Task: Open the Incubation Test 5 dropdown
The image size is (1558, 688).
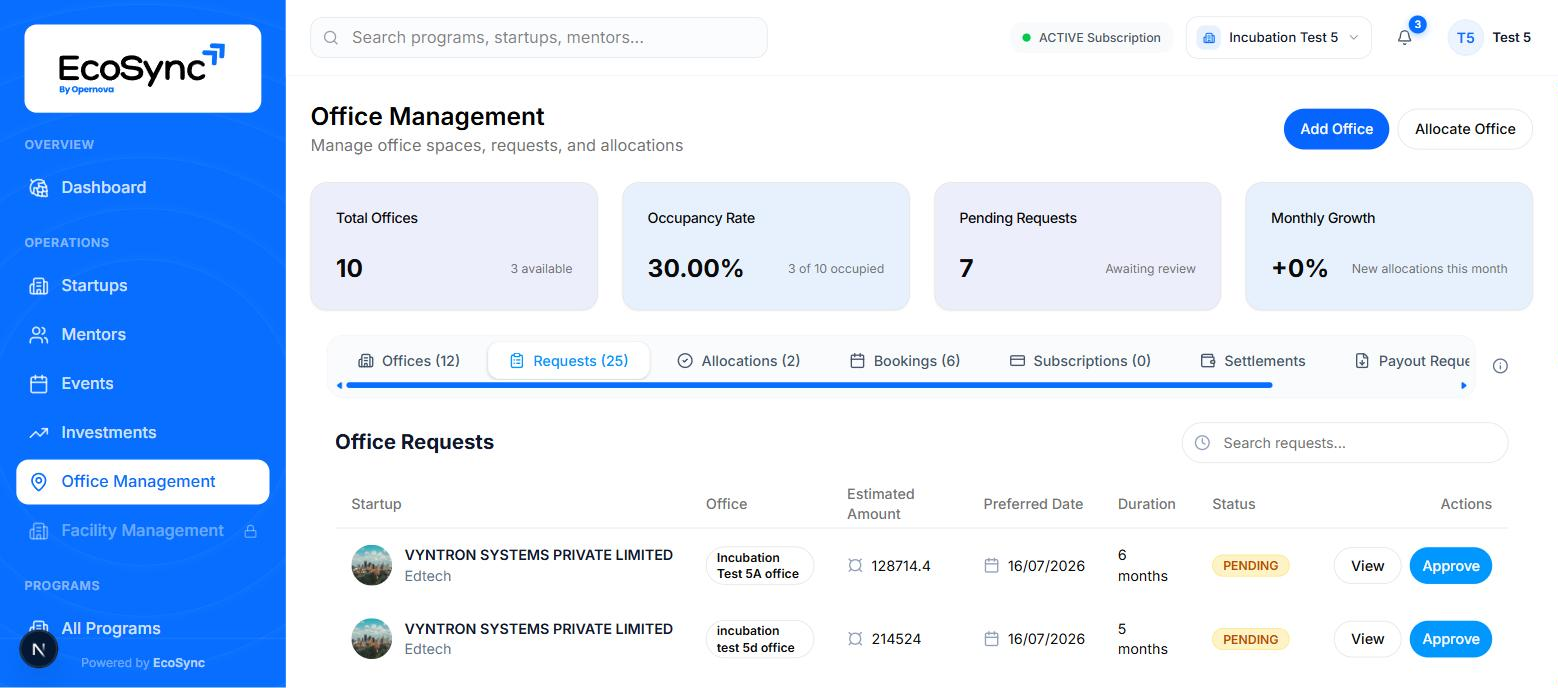Action: (1278, 37)
